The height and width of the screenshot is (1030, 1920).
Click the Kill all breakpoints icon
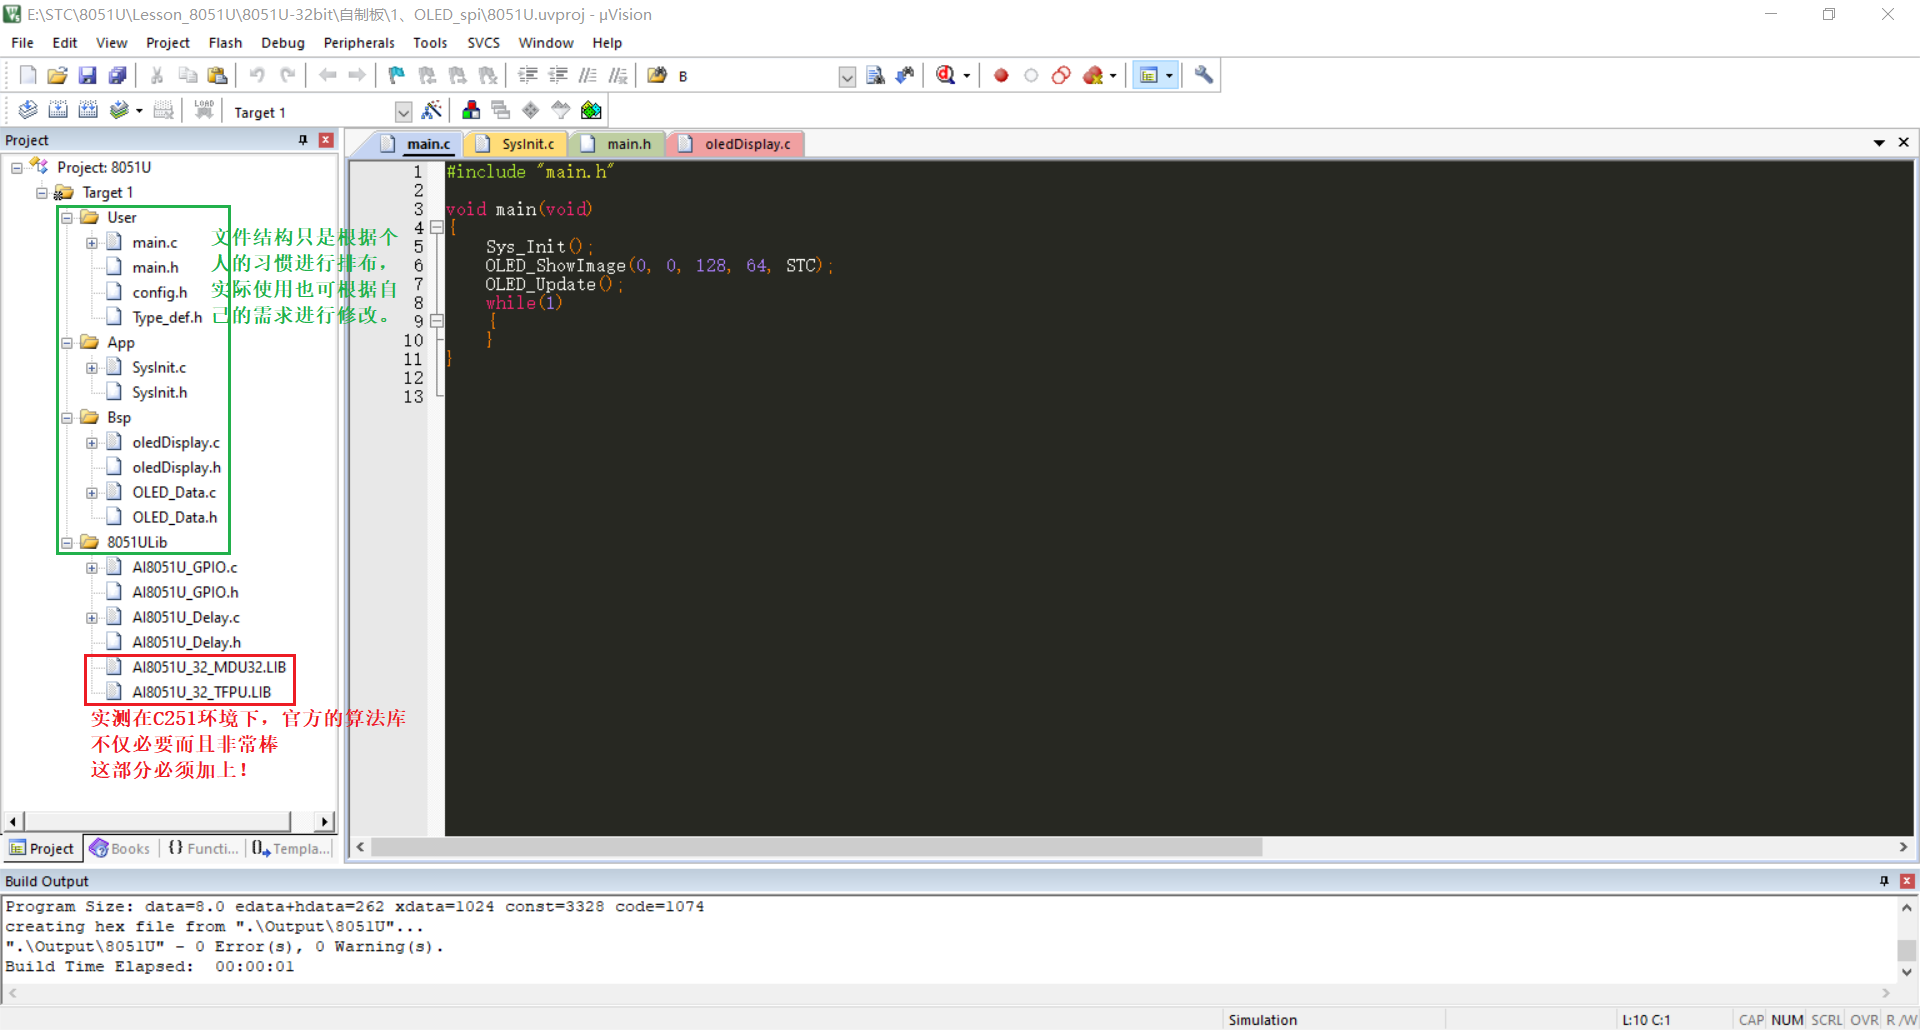1092,75
